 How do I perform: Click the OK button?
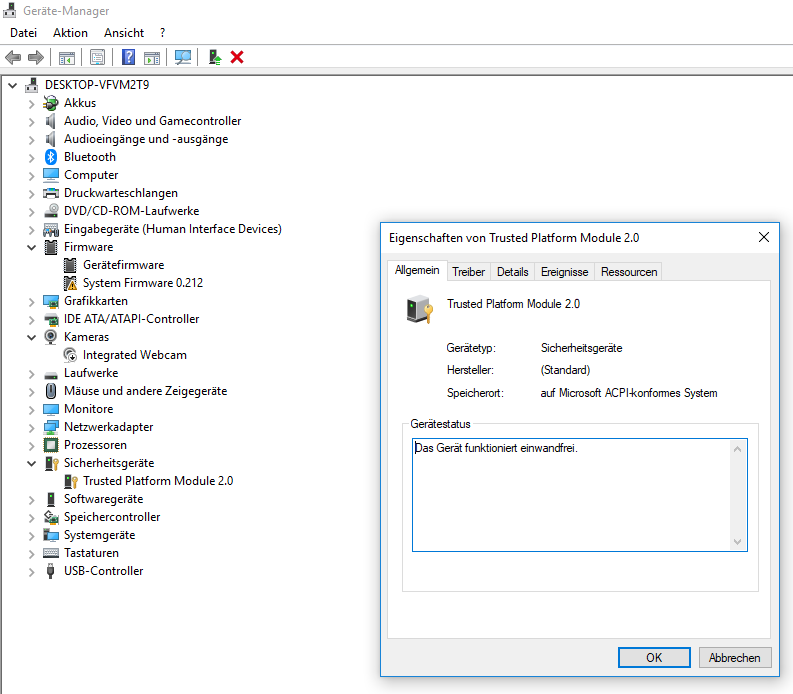[x=654, y=658]
